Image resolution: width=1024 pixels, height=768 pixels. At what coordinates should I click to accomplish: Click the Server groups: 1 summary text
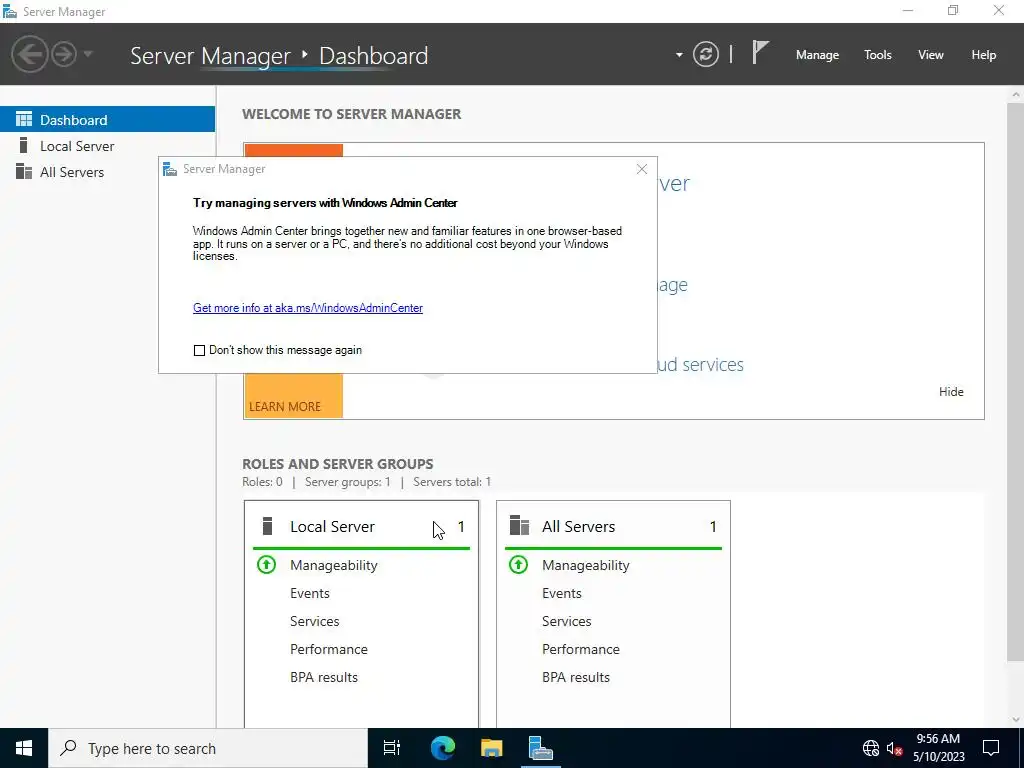coord(347,482)
